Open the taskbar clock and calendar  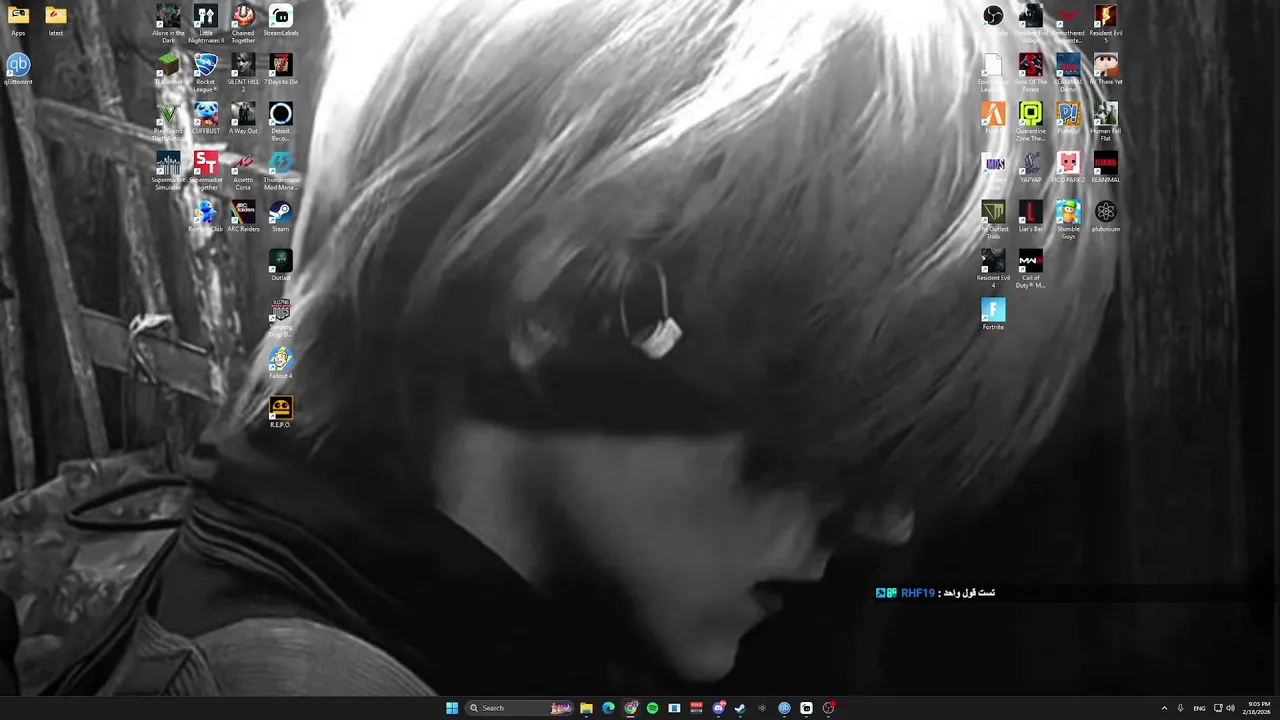(1258, 708)
